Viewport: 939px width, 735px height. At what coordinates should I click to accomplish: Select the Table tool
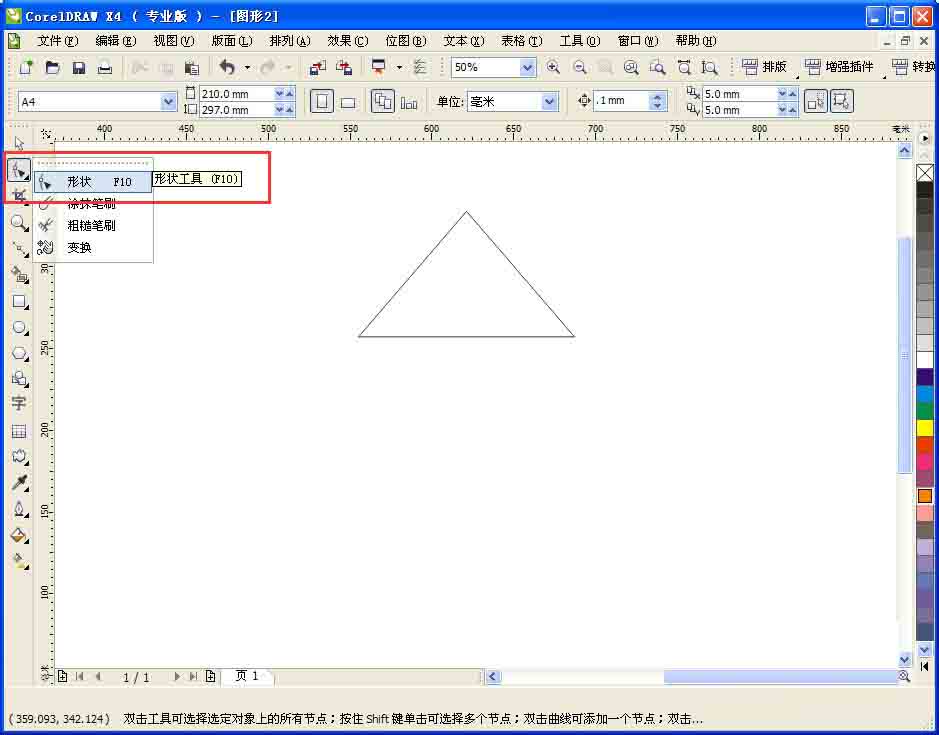click(19, 430)
